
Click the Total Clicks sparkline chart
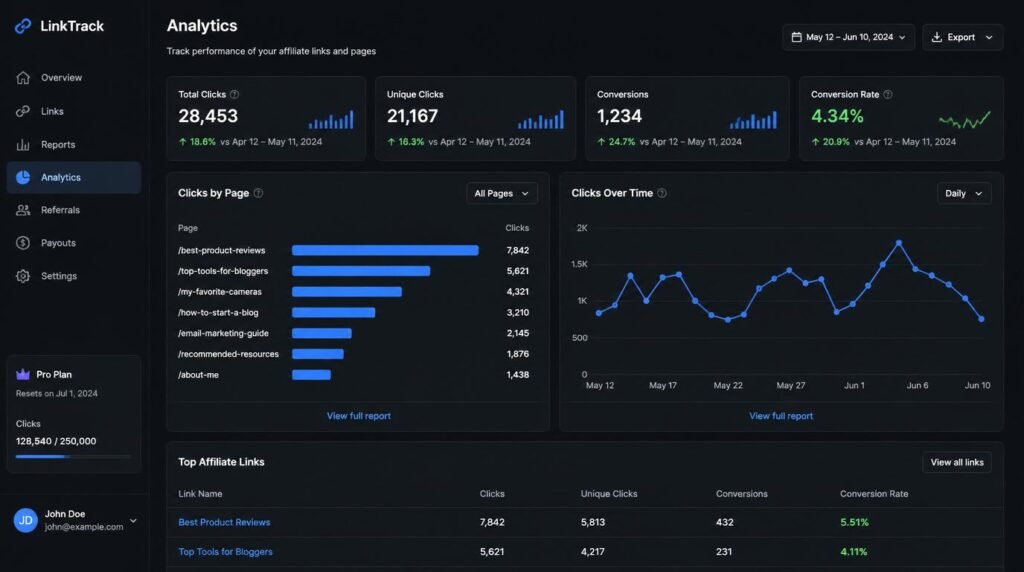click(x=331, y=119)
